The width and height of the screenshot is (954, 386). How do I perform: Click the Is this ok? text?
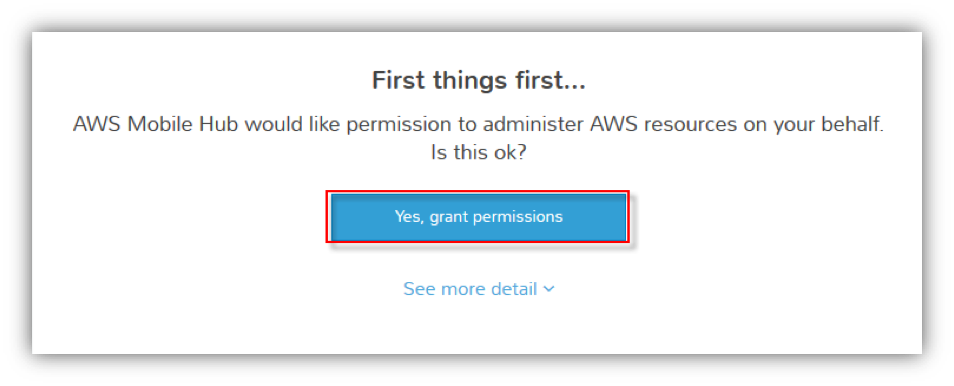click(478, 152)
